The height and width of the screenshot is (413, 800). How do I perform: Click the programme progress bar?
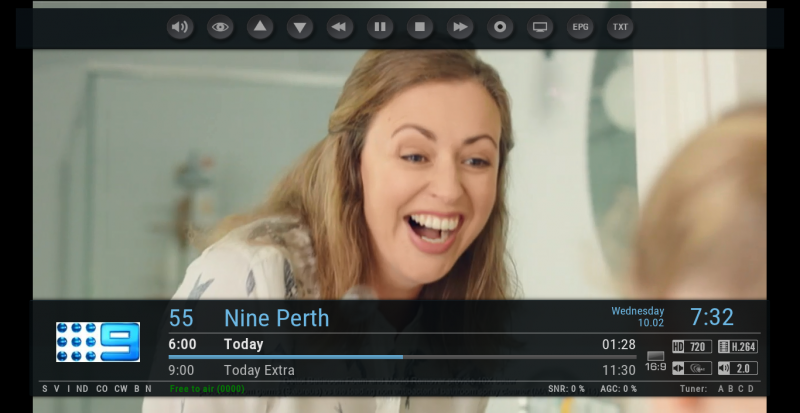pyautogui.click(x=401, y=356)
